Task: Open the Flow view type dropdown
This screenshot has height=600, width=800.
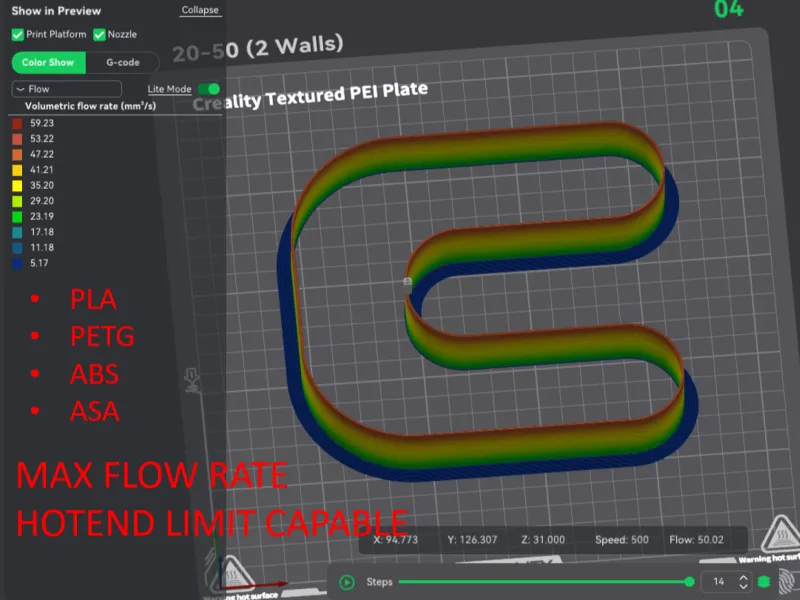Action: 67,89
